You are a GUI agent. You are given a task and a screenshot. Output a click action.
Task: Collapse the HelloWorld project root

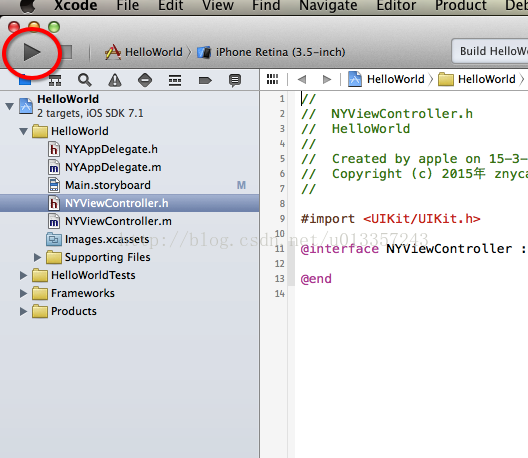[9, 106]
